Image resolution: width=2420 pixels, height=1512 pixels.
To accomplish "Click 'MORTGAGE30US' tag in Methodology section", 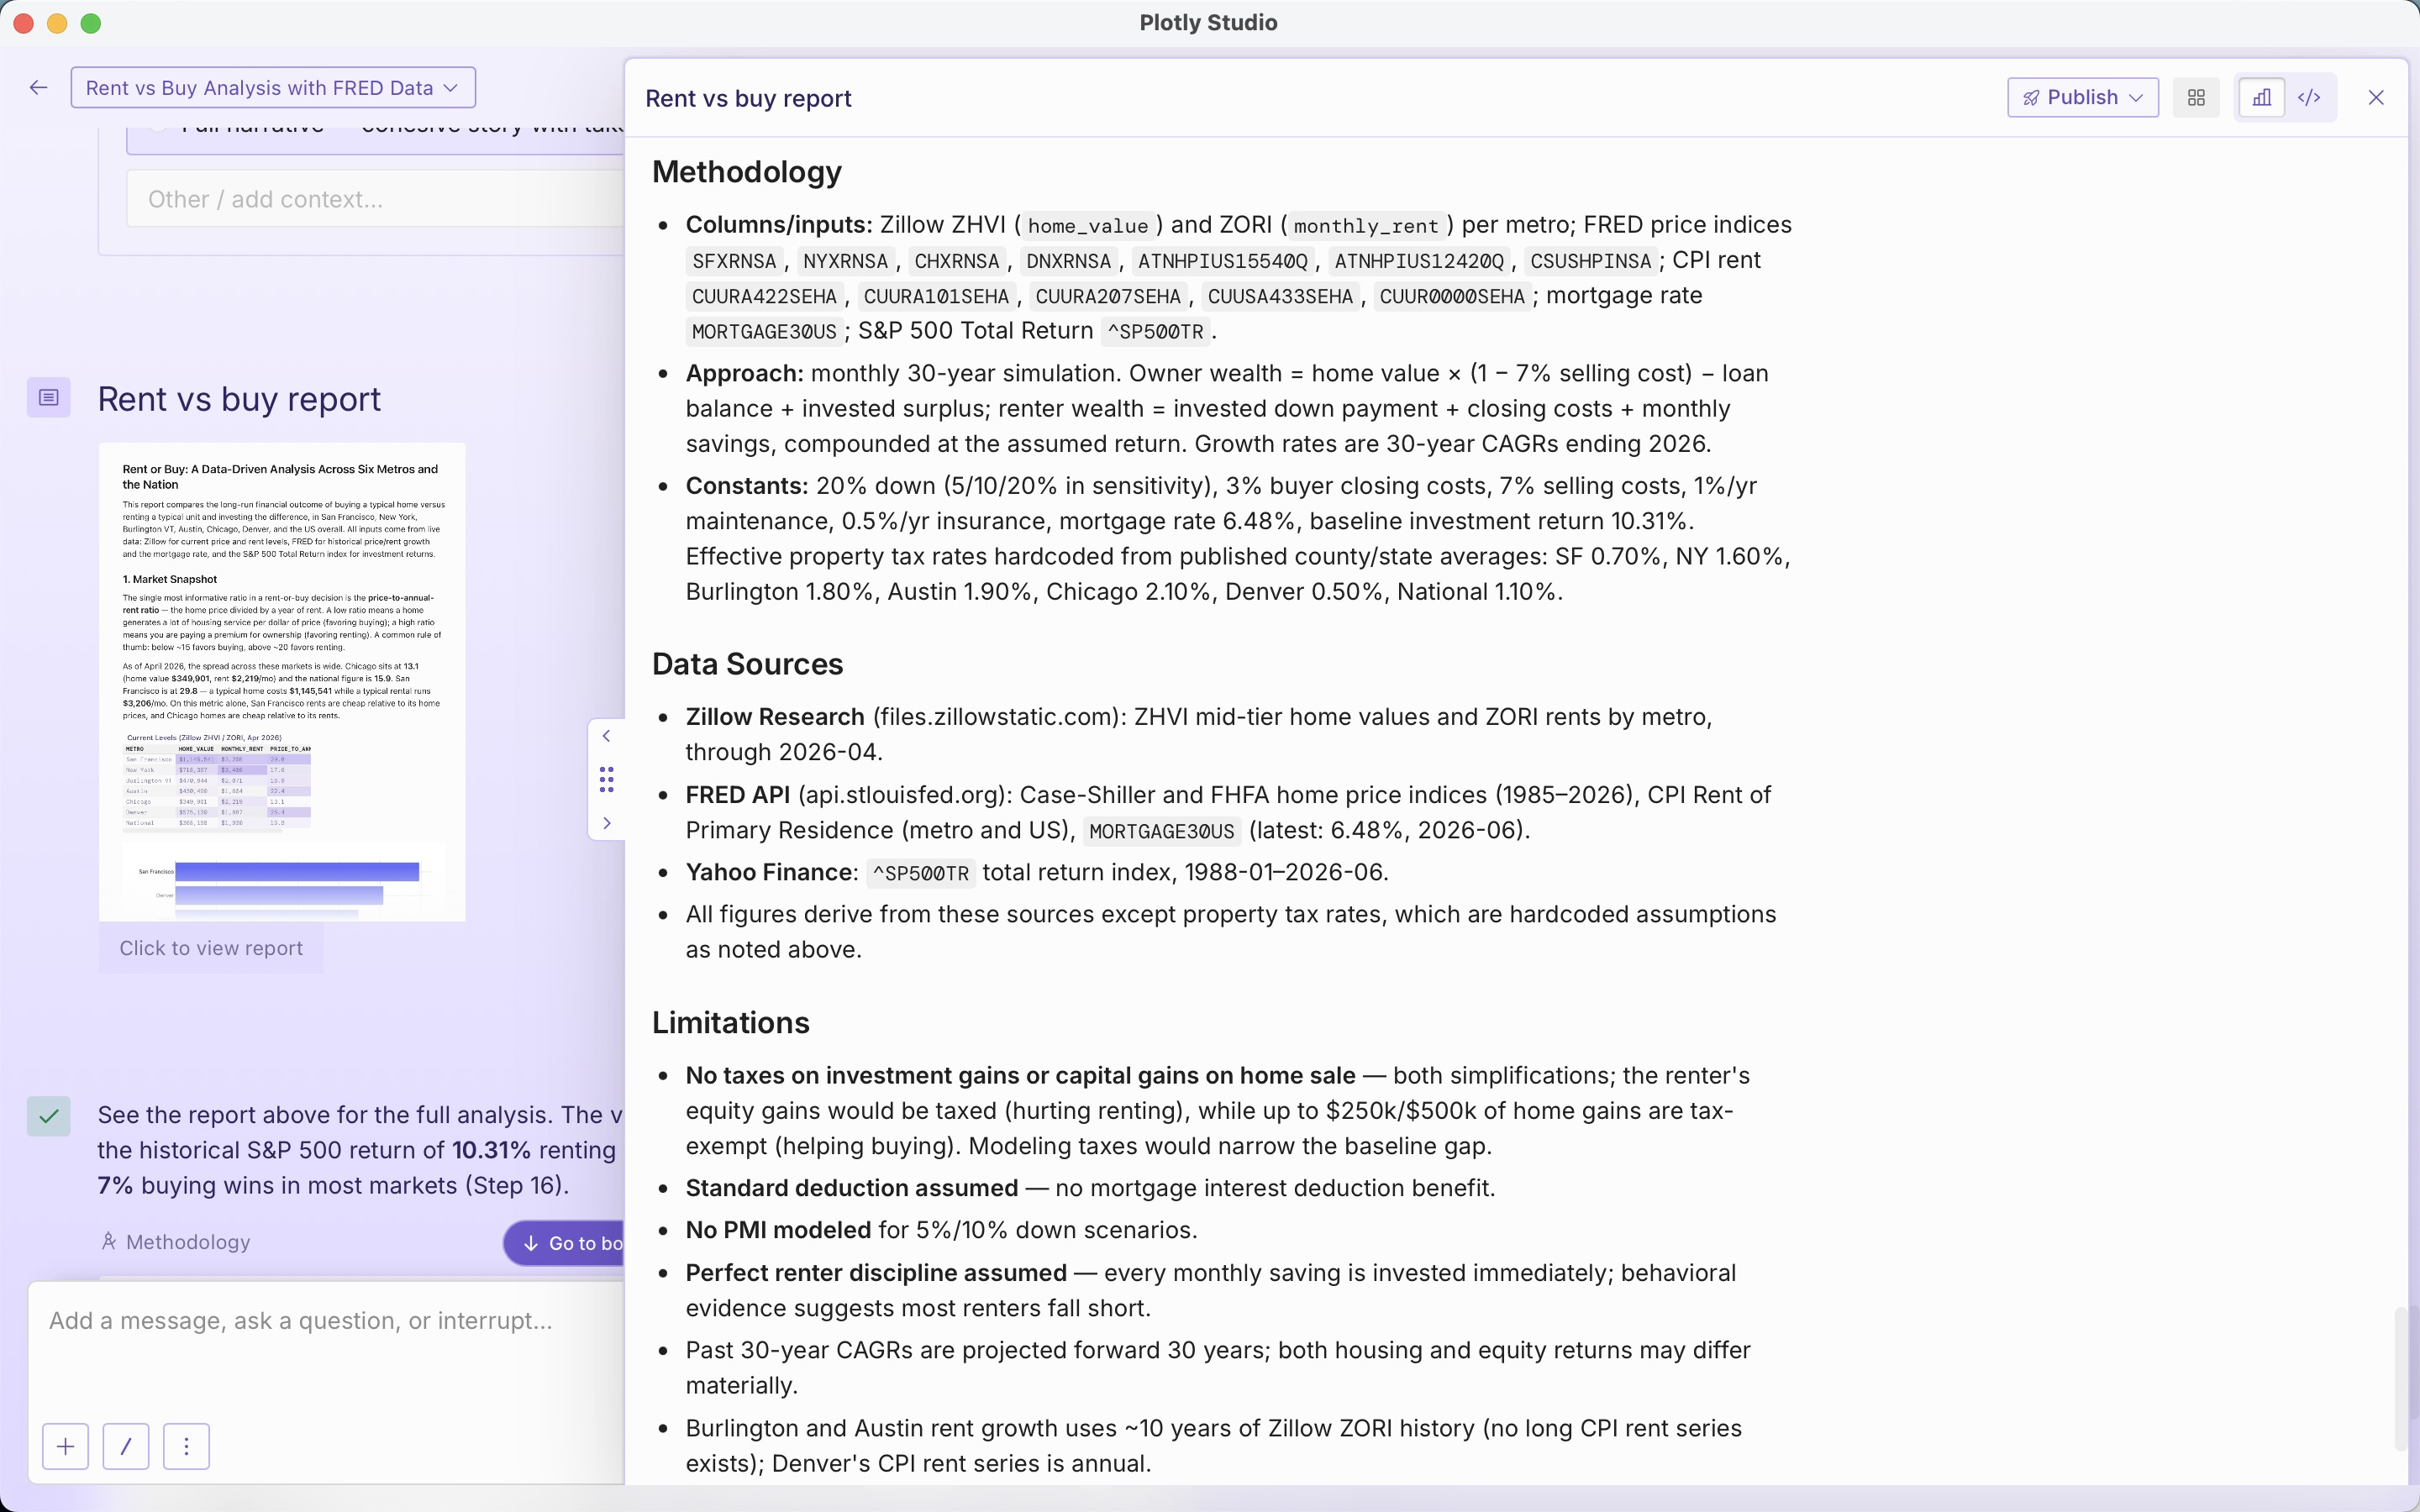I will [764, 332].
